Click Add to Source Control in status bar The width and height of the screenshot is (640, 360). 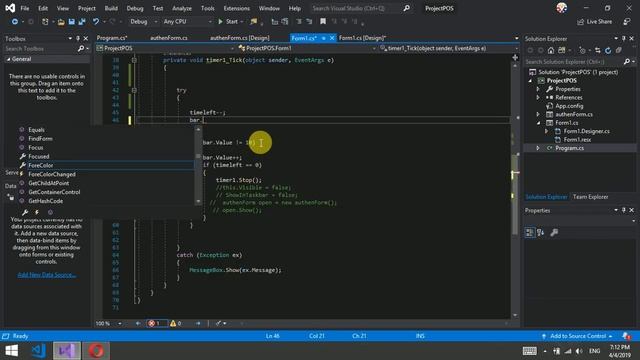[x=578, y=336]
